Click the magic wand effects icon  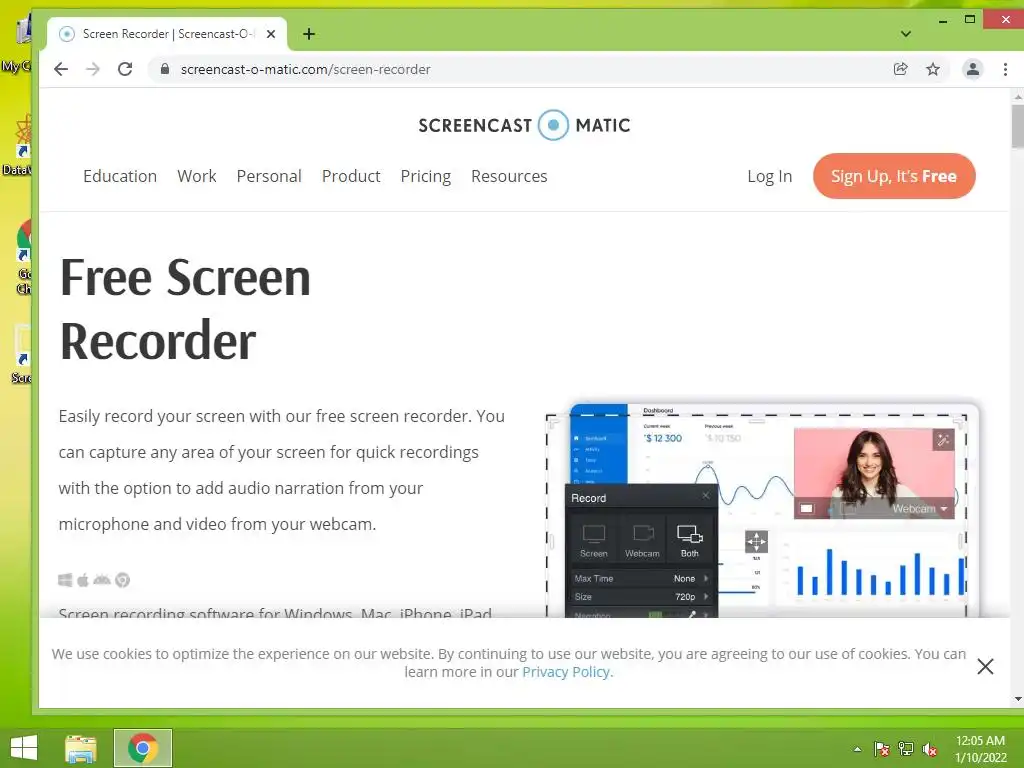(943, 440)
